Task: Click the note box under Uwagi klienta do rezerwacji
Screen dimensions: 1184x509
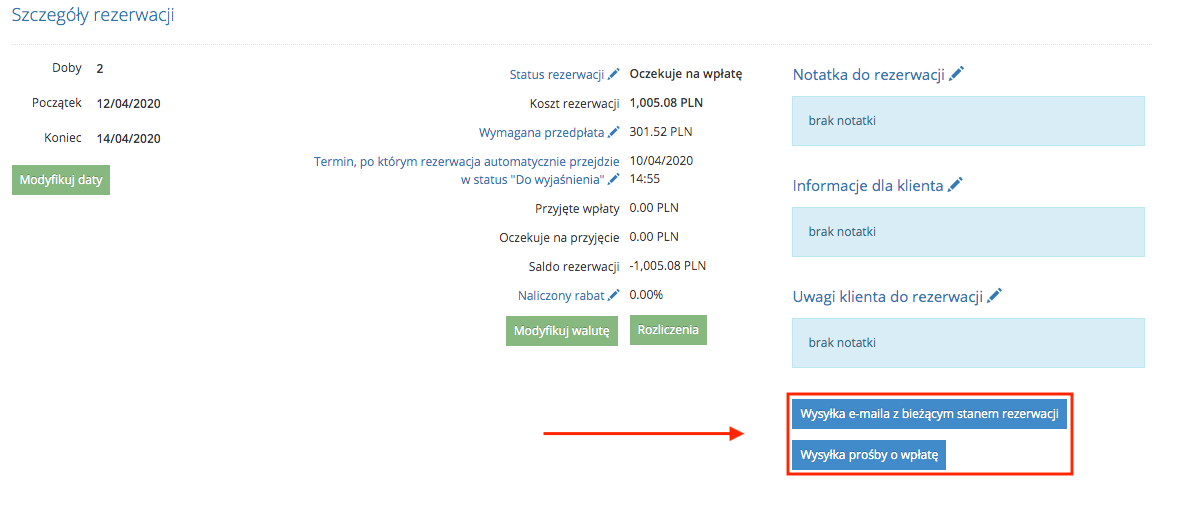Action: click(968, 343)
